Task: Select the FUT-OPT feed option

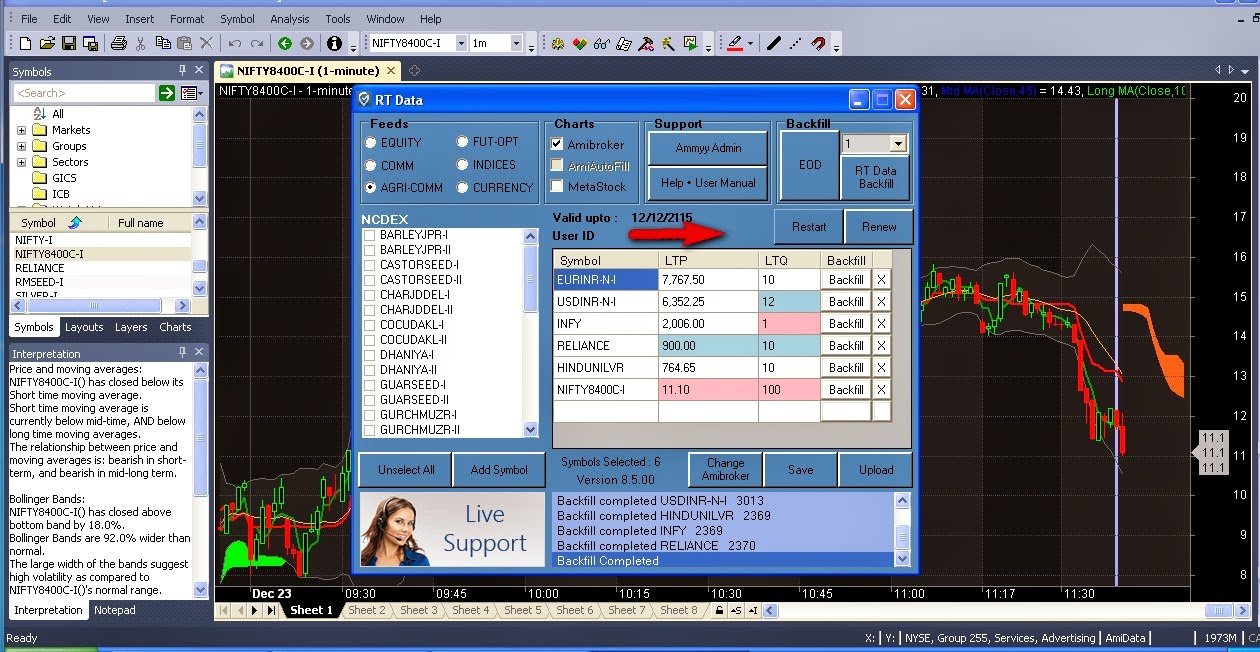Action: click(x=463, y=142)
